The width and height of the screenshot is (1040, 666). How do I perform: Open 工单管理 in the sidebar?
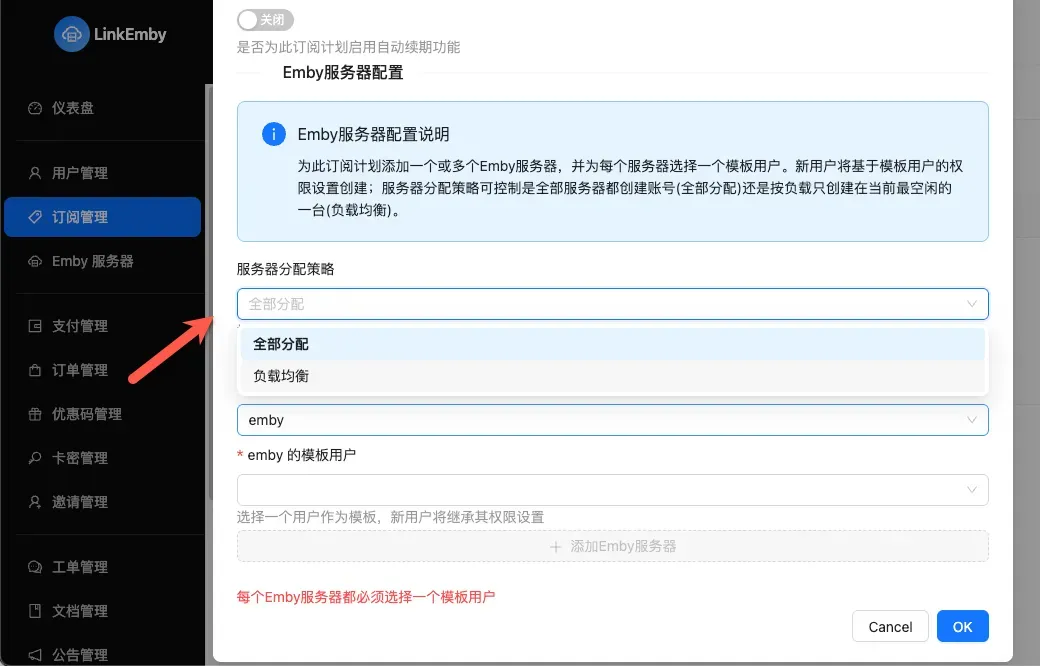pyautogui.click(x=80, y=567)
